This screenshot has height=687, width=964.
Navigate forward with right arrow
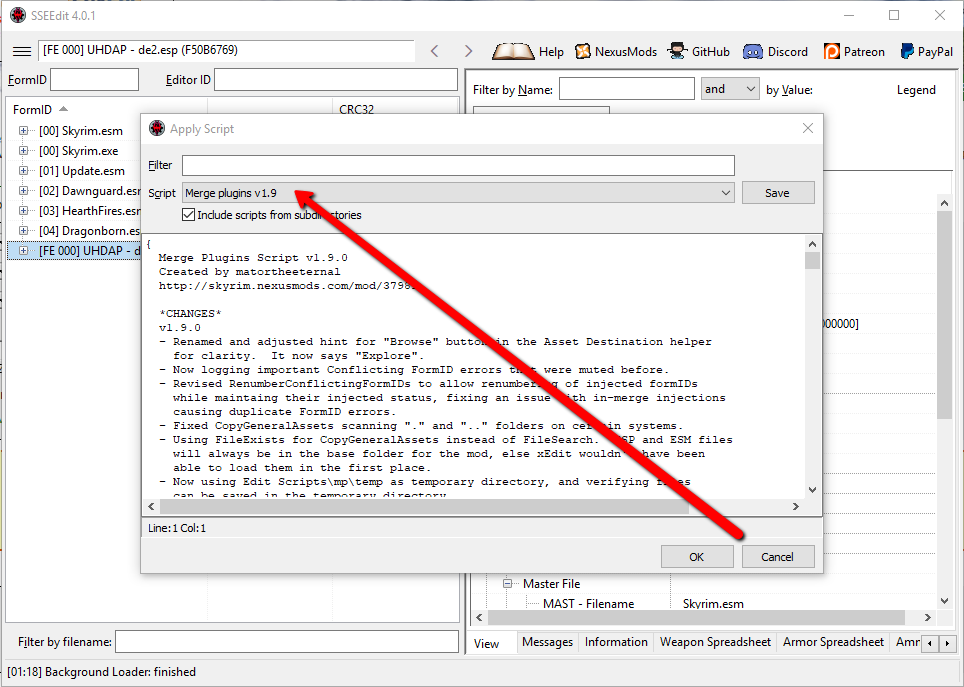pos(468,51)
